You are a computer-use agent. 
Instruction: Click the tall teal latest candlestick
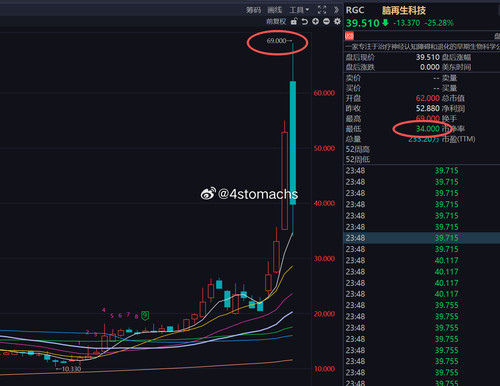point(293,143)
